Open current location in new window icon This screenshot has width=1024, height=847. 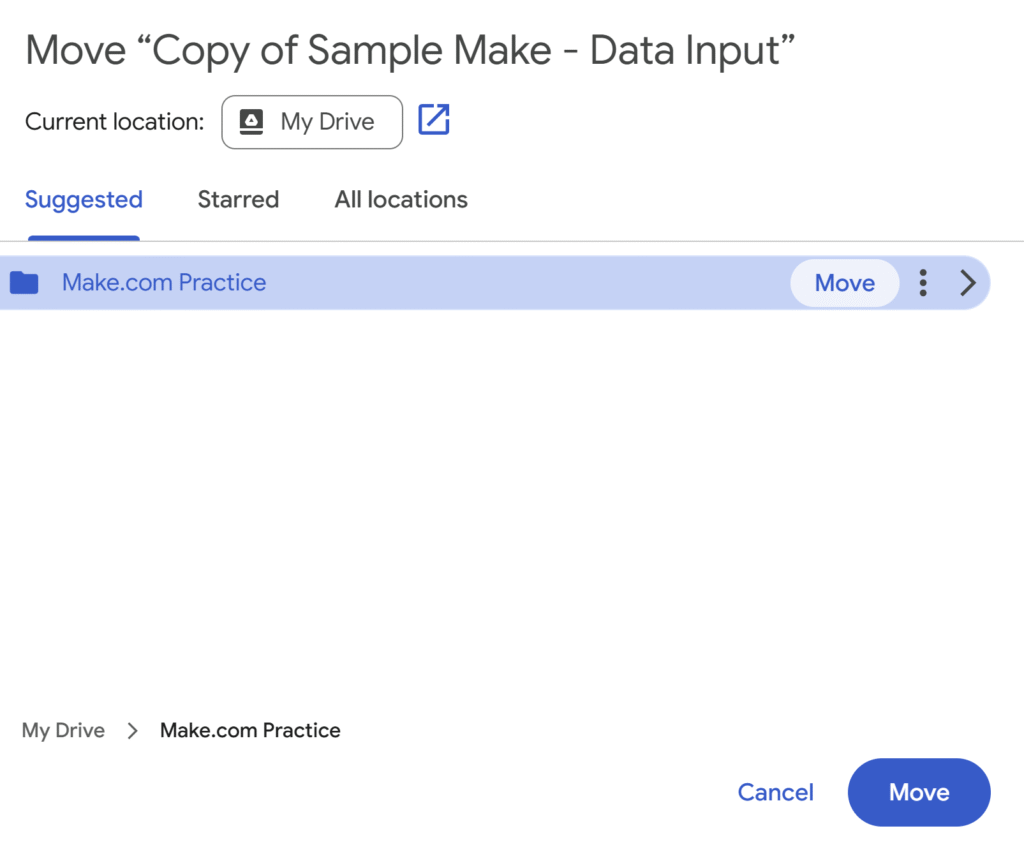click(434, 120)
